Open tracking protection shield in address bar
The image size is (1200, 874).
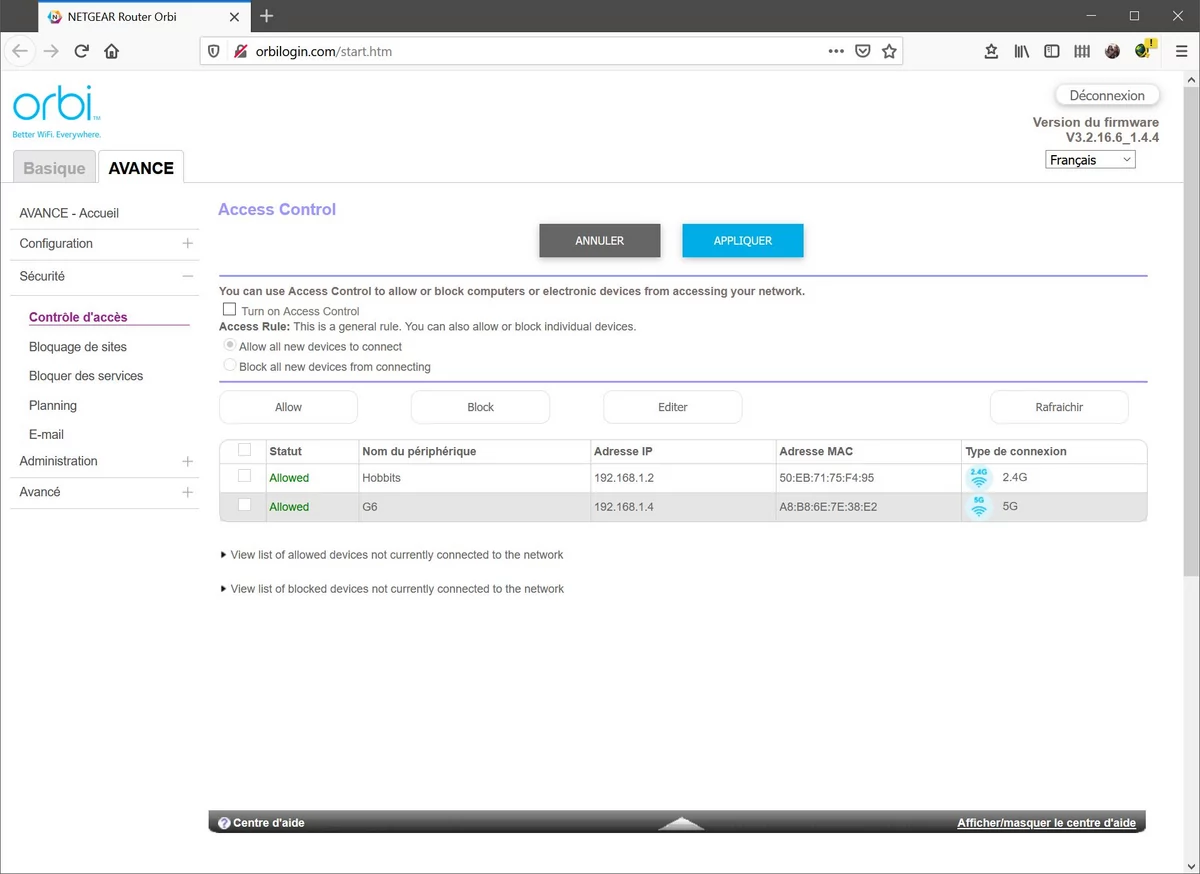coord(213,51)
